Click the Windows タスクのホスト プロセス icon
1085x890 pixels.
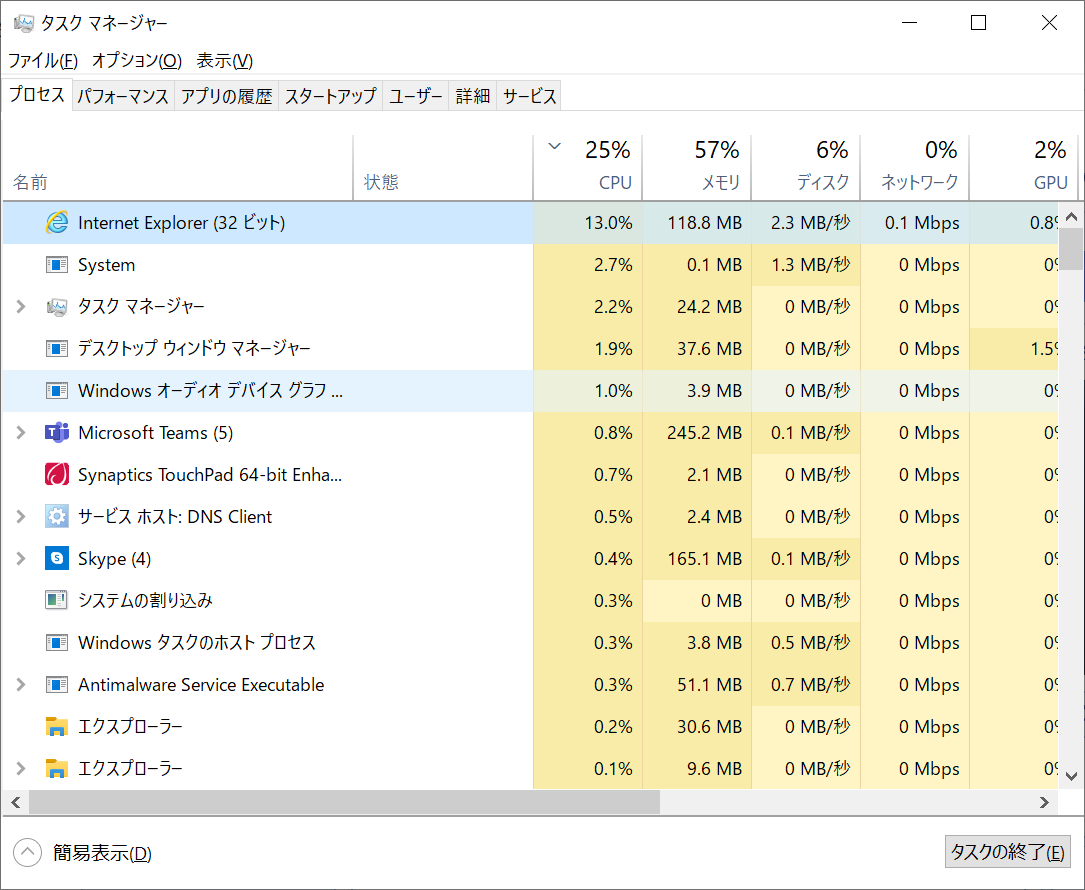coord(57,643)
